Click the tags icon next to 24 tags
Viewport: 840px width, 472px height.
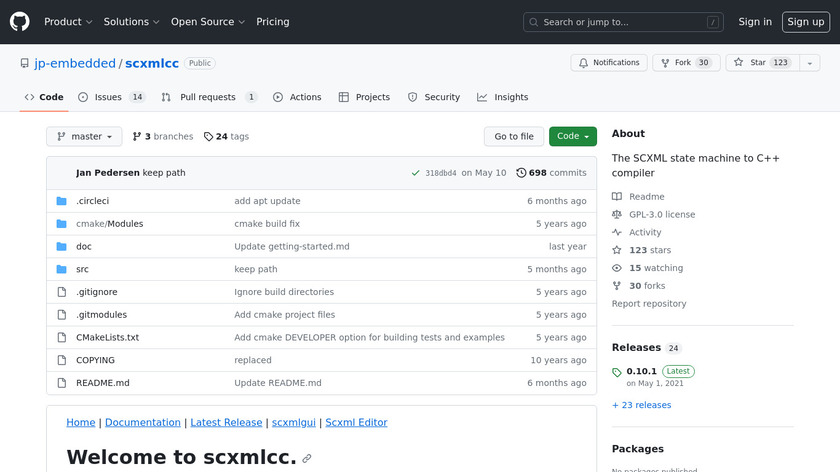[208, 137]
